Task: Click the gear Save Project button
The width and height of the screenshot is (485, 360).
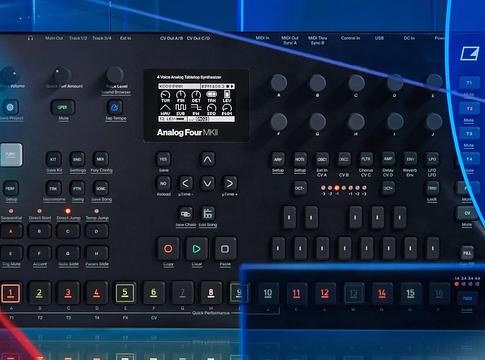Action: coord(10,107)
